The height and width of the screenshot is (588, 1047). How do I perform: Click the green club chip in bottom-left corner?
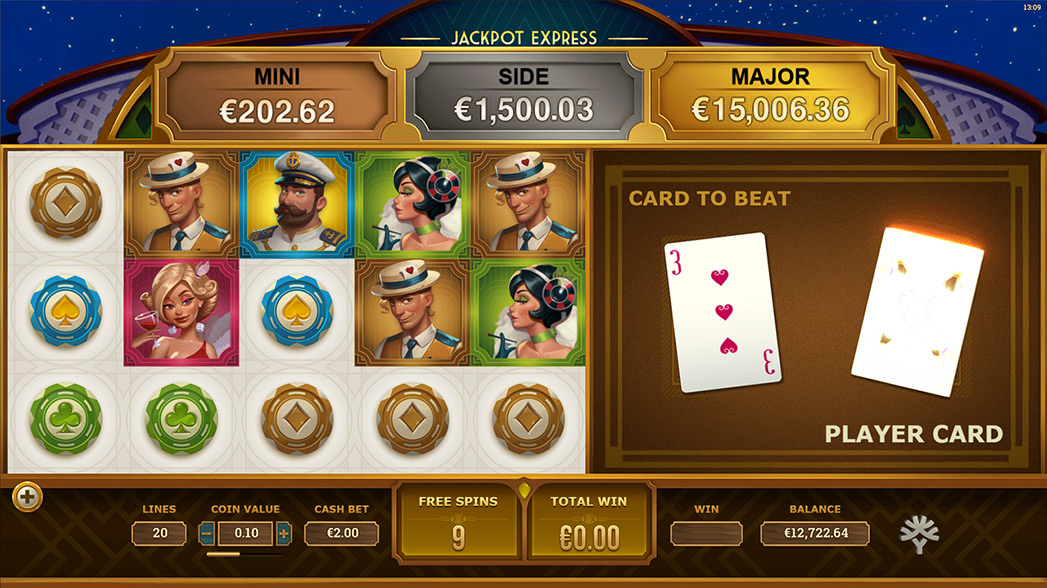[65, 419]
